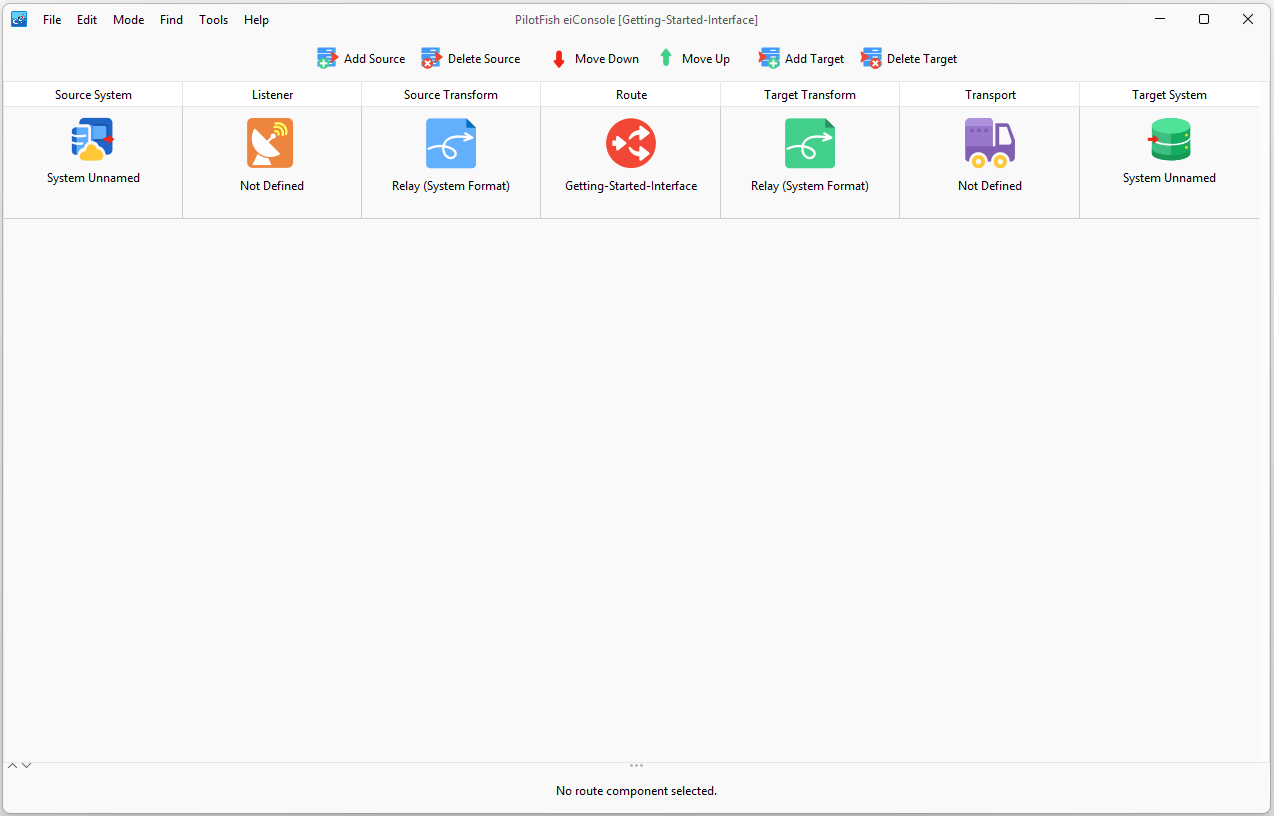Click the Source System database icon

tap(93, 140)
